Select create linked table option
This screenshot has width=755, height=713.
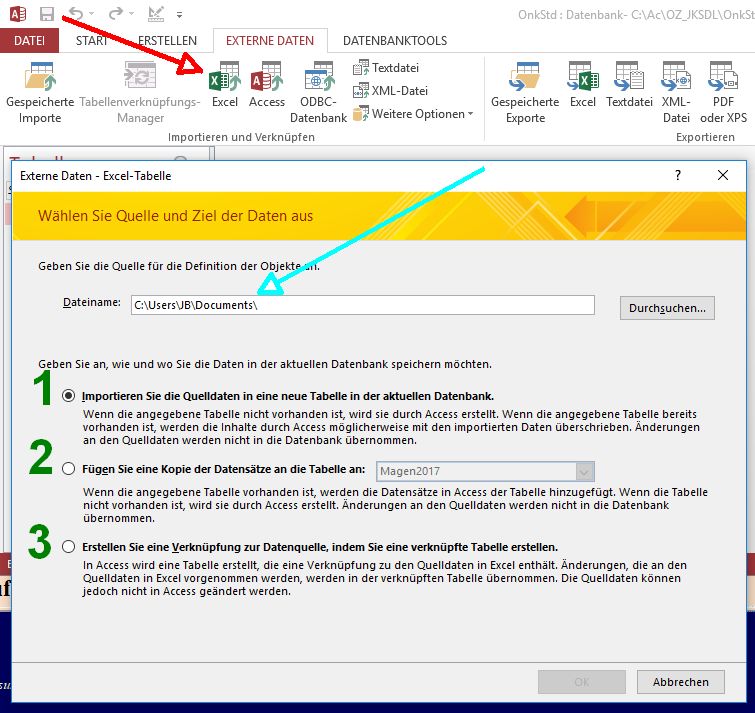coord(68,546)
